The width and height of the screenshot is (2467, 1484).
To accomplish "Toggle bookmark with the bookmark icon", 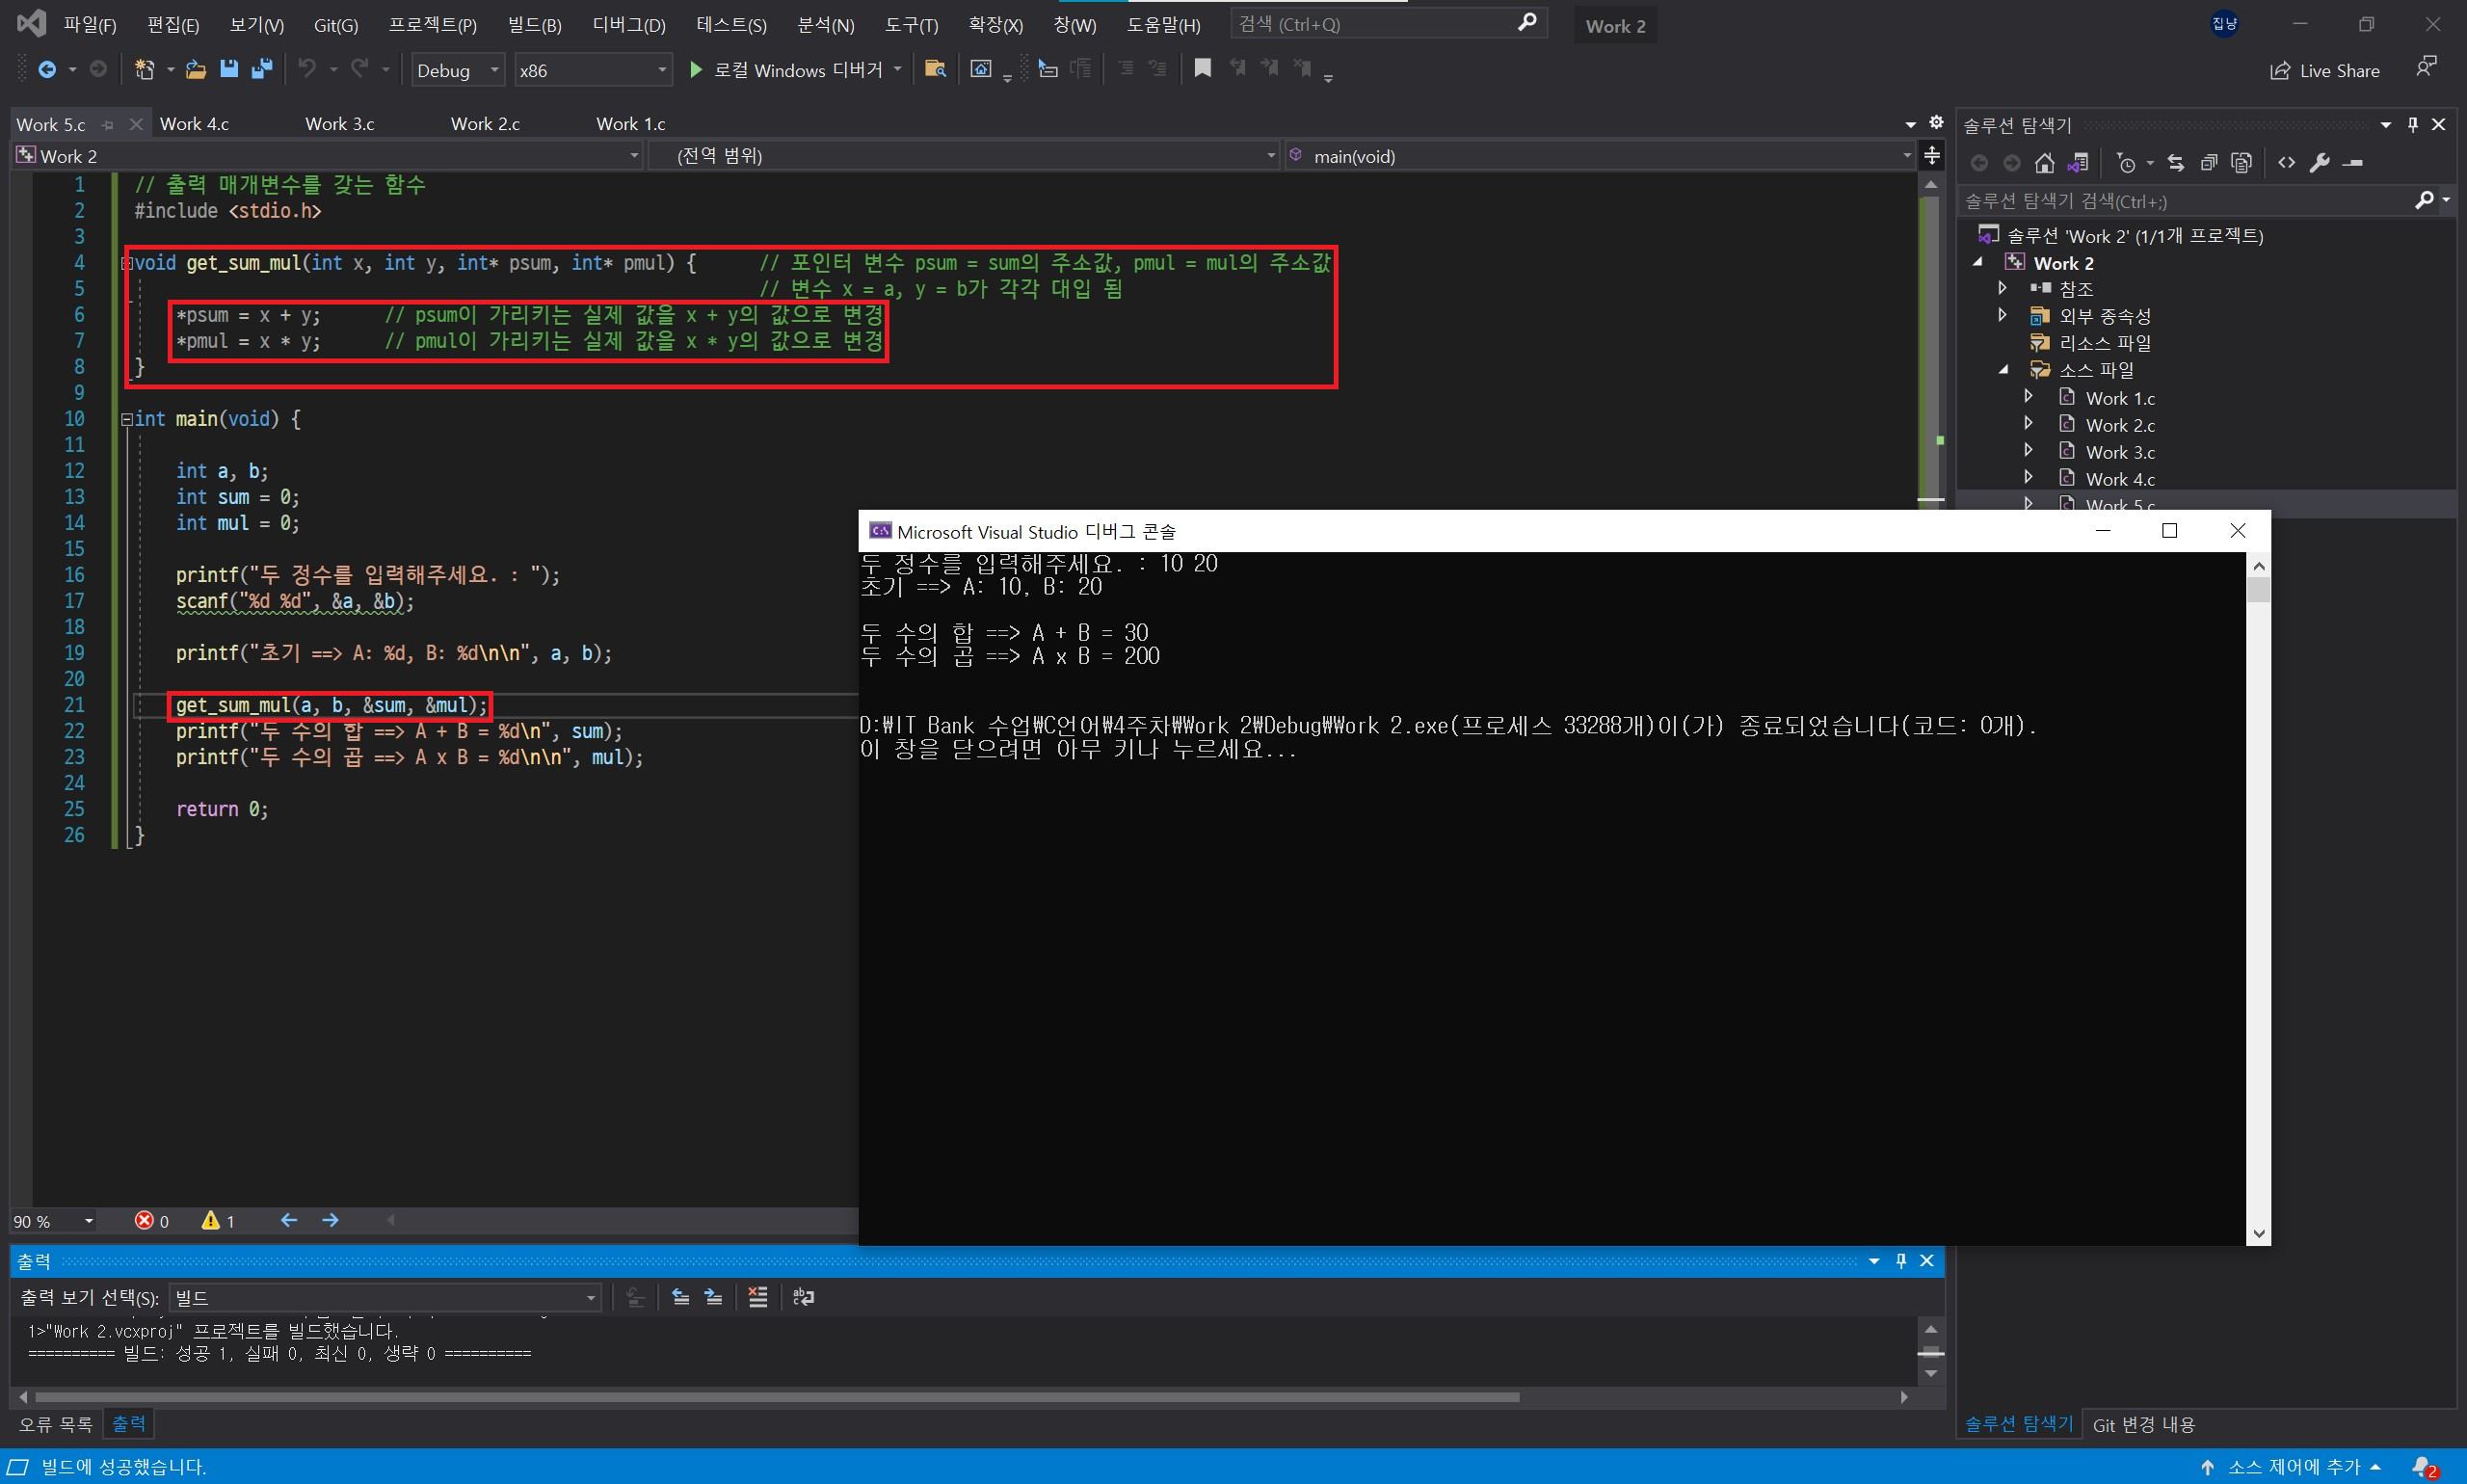I will click(x=1202, y=68).
